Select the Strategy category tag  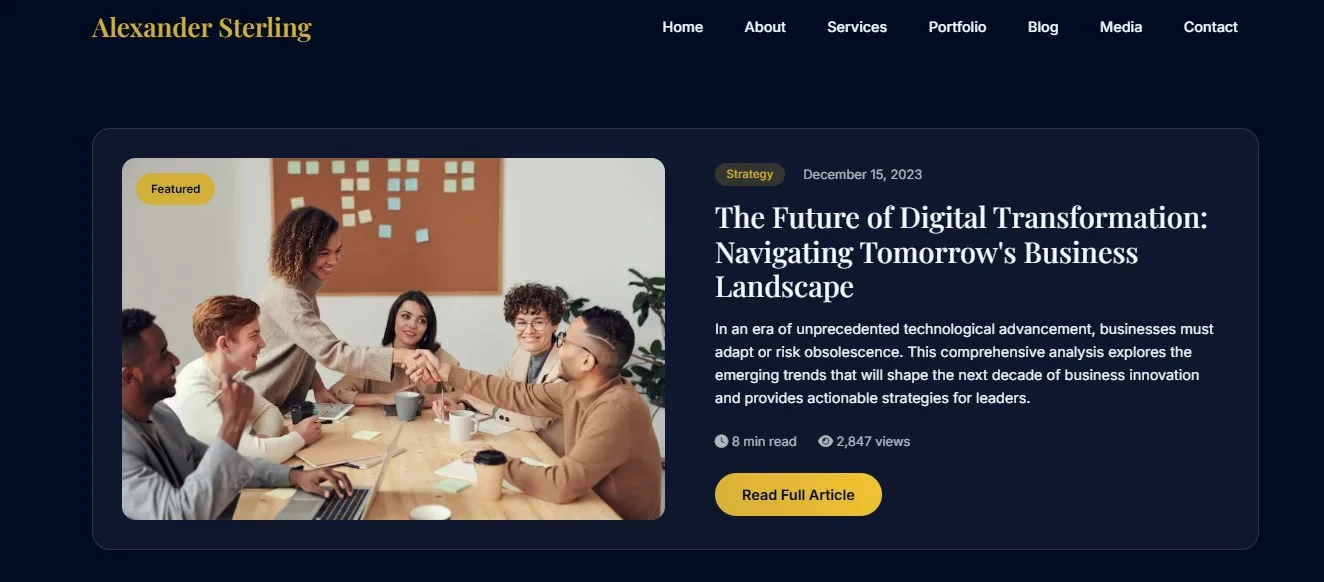point(750,174)
